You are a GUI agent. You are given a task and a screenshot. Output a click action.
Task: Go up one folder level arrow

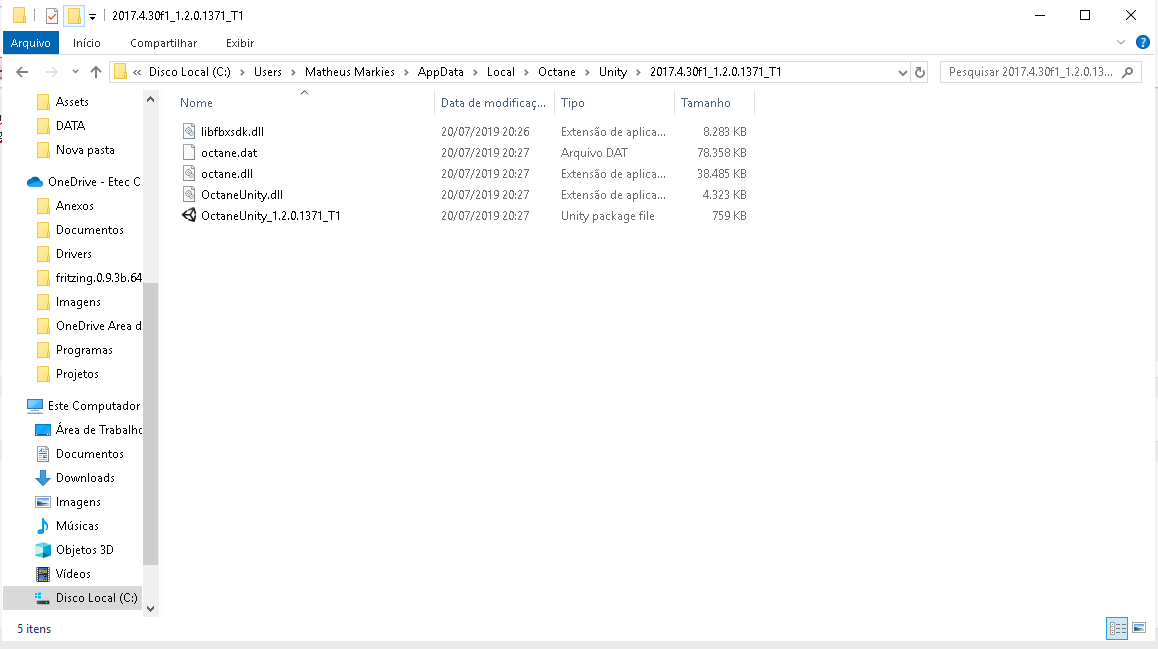pos(95,72)
